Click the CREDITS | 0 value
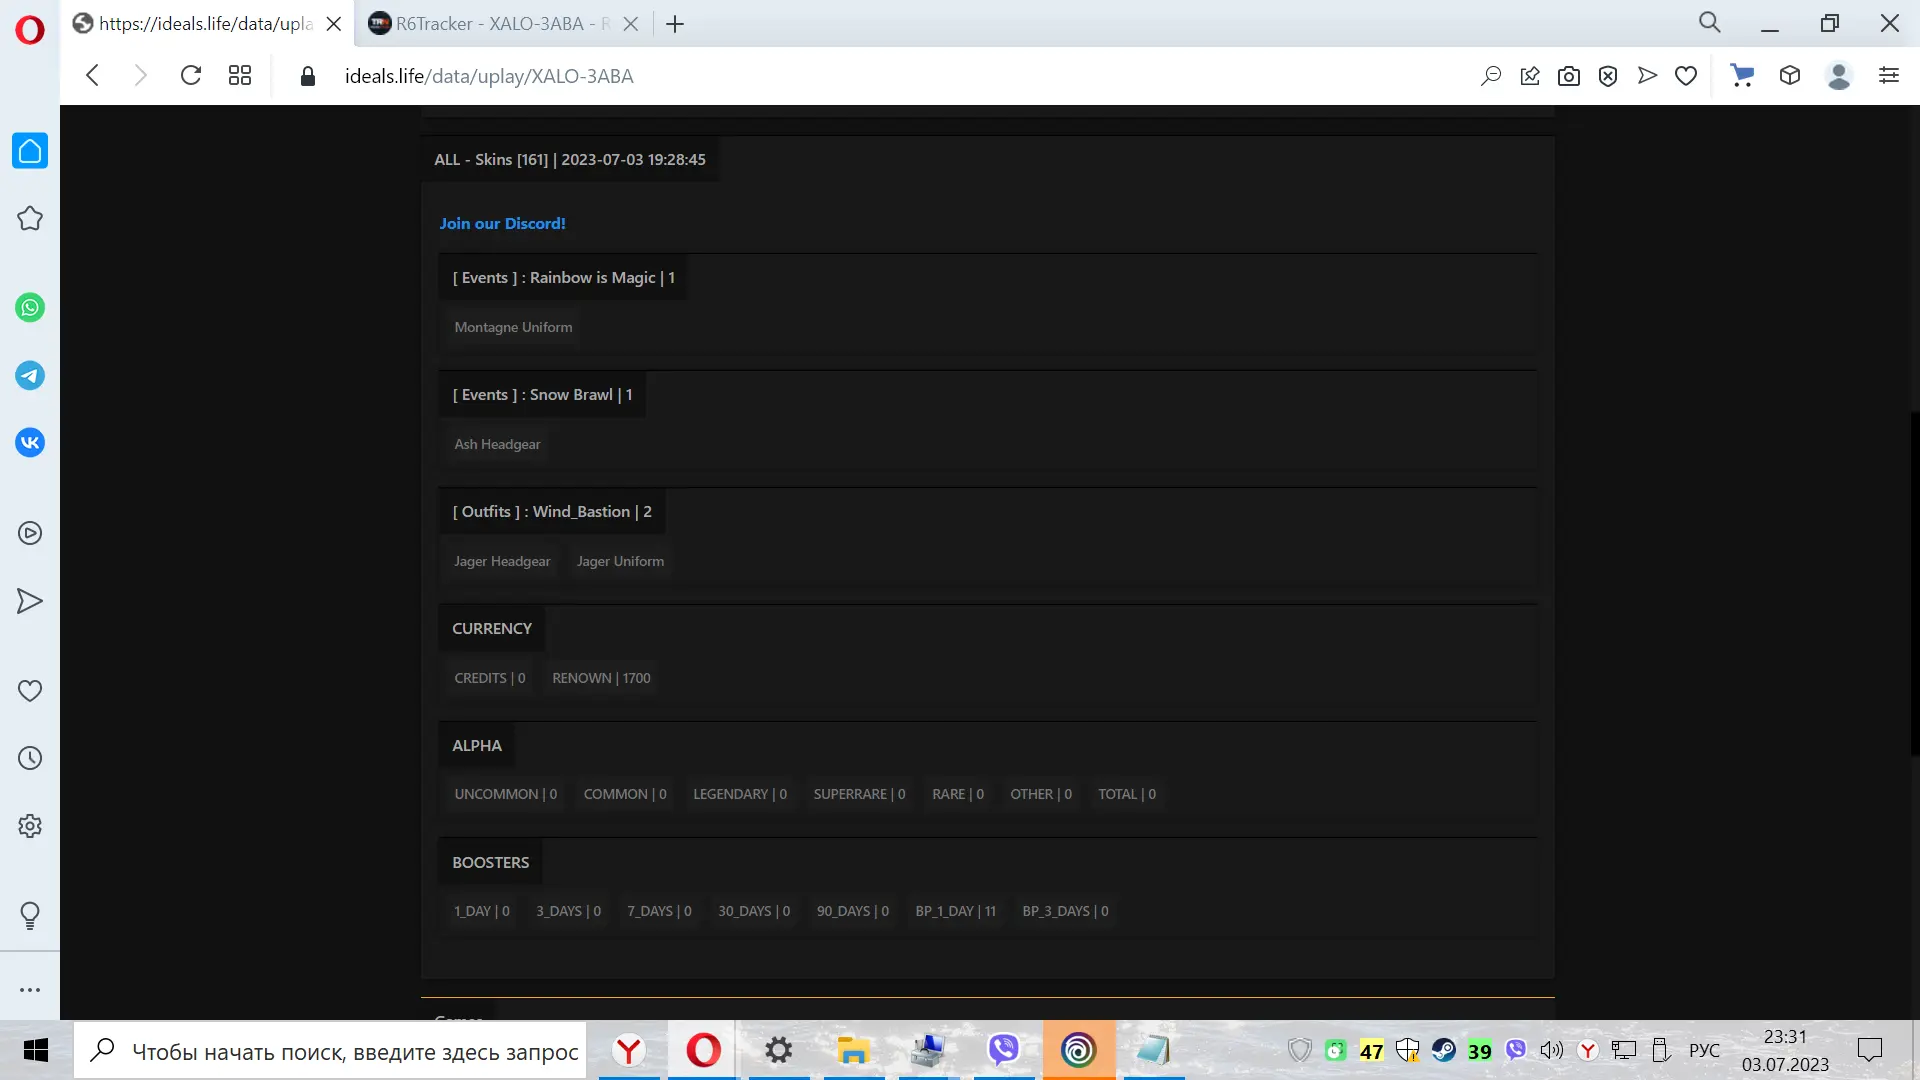Screen dimensions: 1920x1080 (490, 678)
